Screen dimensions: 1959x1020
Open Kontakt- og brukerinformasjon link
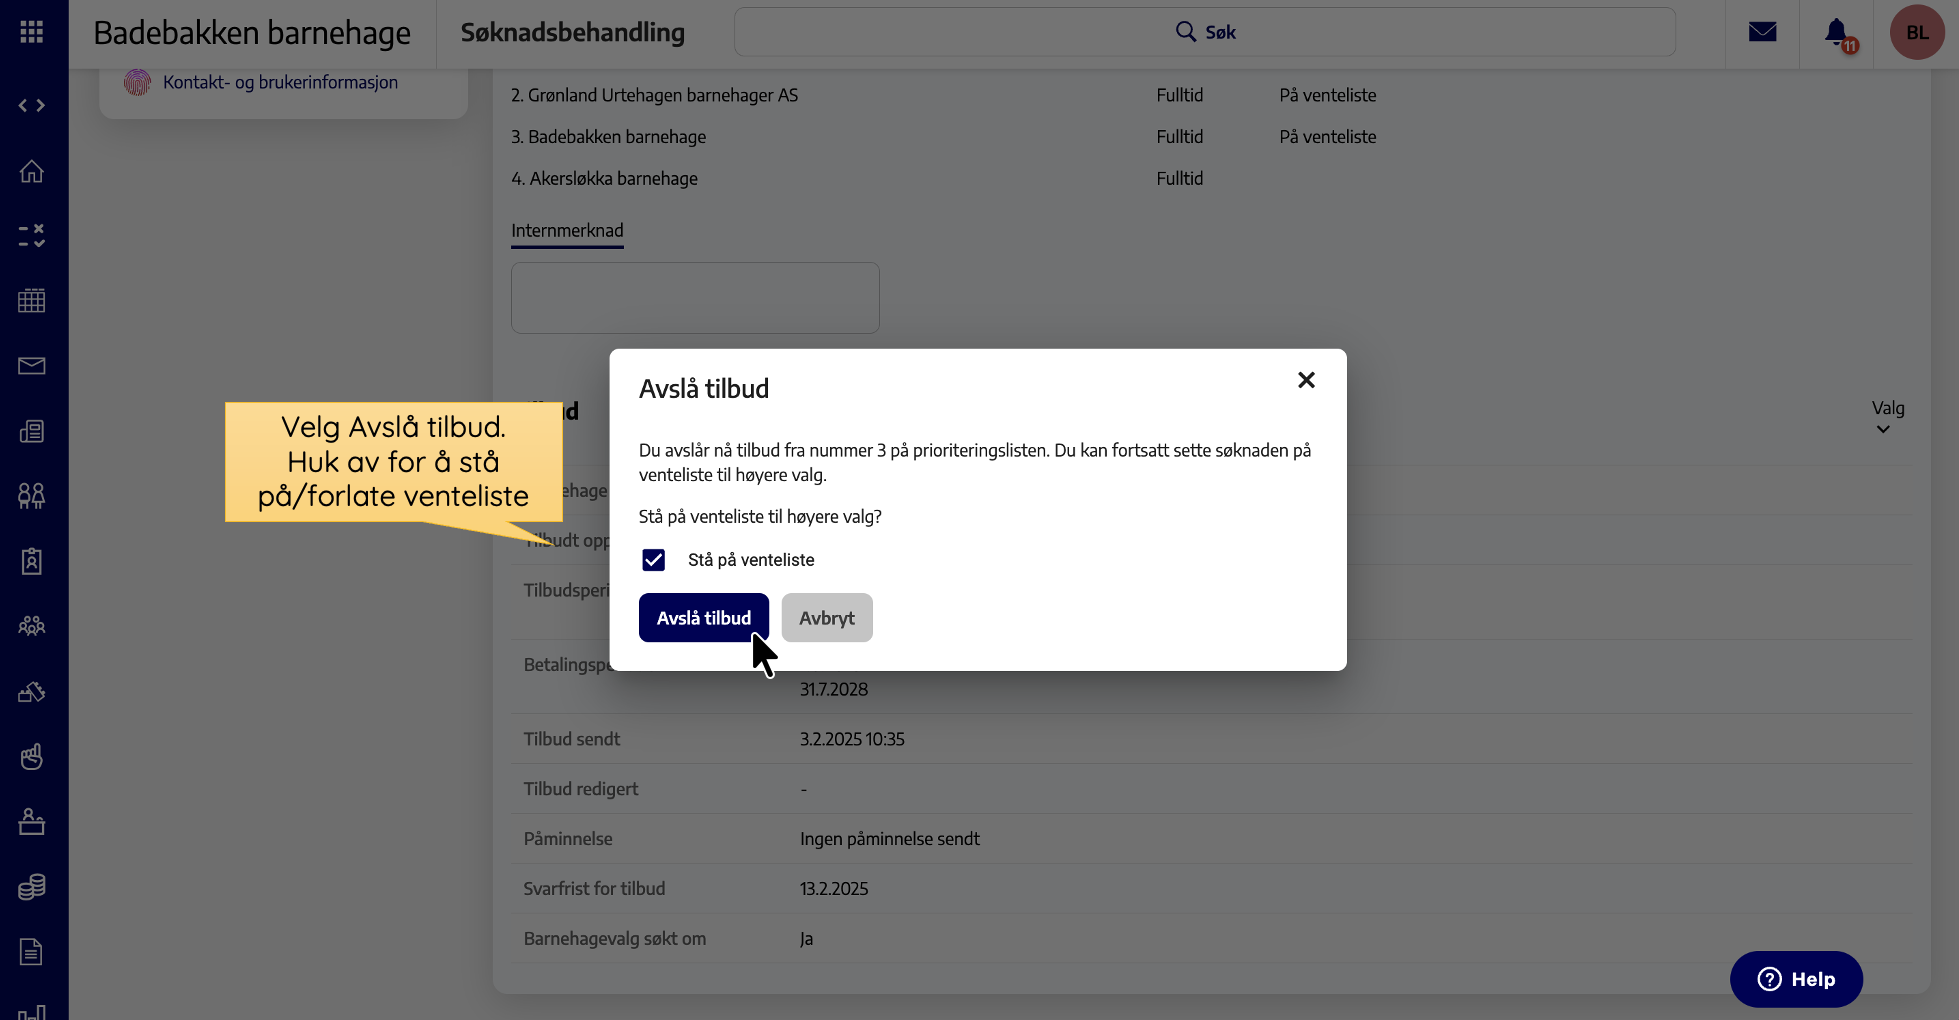pyautogui.click(x=280, y=82)
